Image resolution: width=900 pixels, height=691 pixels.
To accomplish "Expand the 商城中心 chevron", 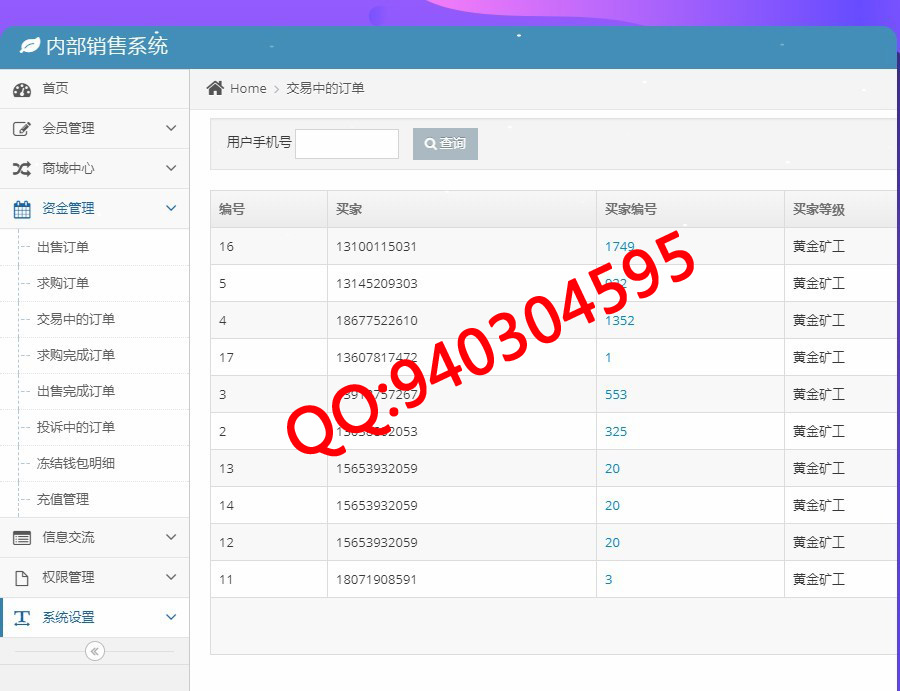I will [x=171, y=169].
